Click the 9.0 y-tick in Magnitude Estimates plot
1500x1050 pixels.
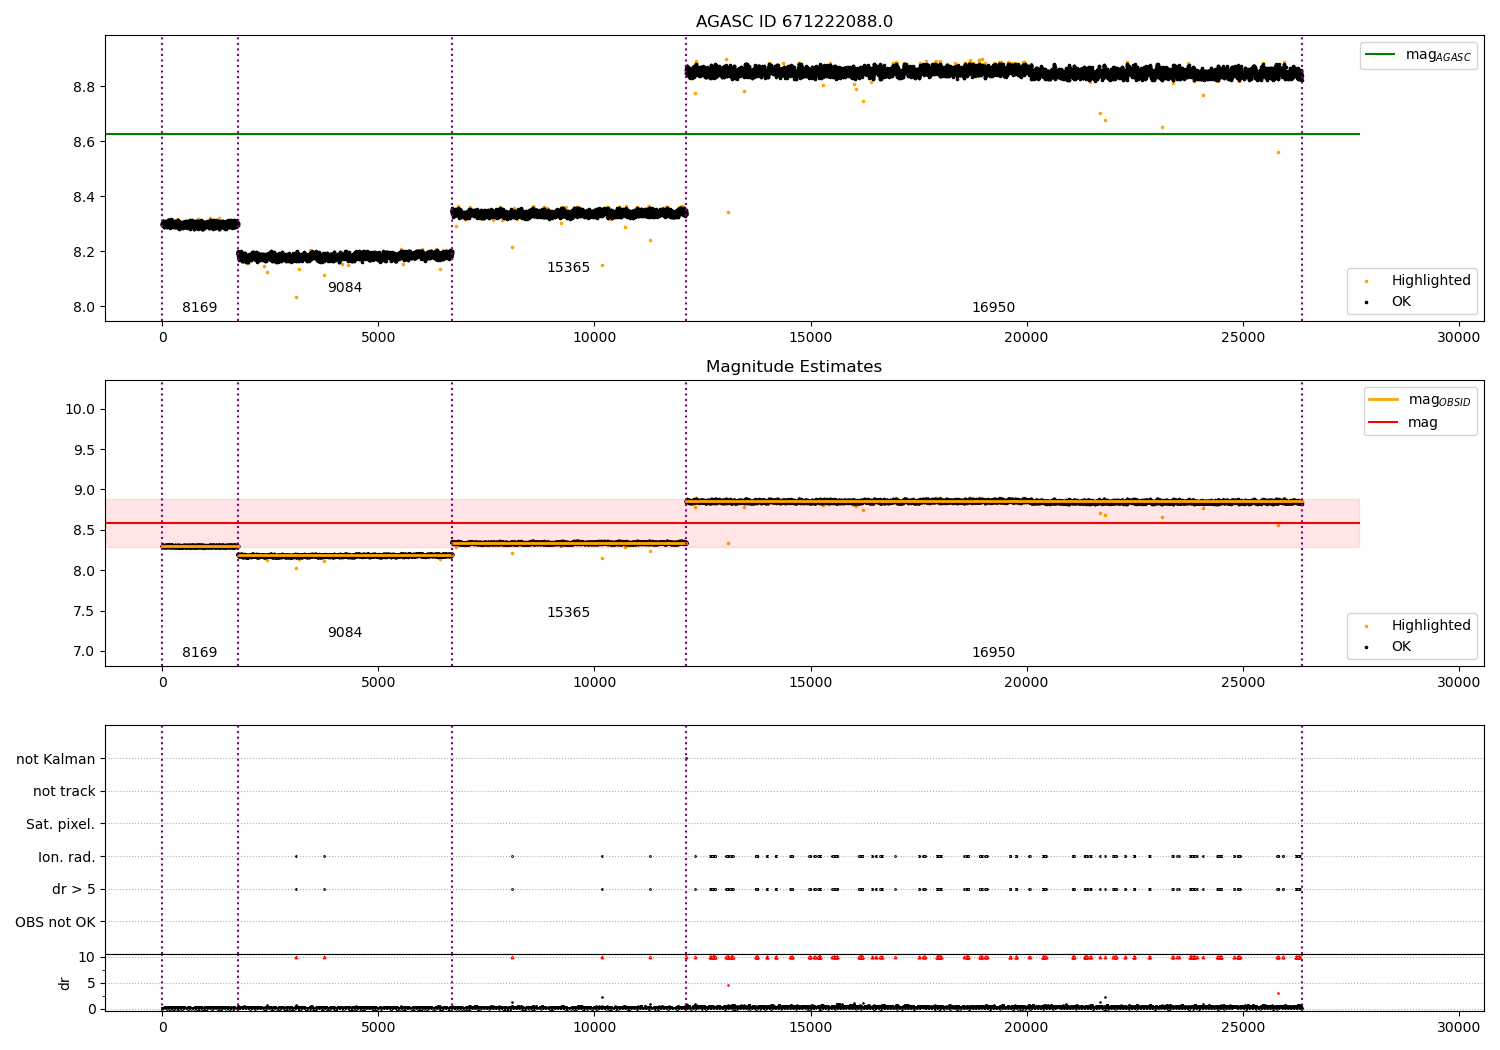(x=85, y=490)
